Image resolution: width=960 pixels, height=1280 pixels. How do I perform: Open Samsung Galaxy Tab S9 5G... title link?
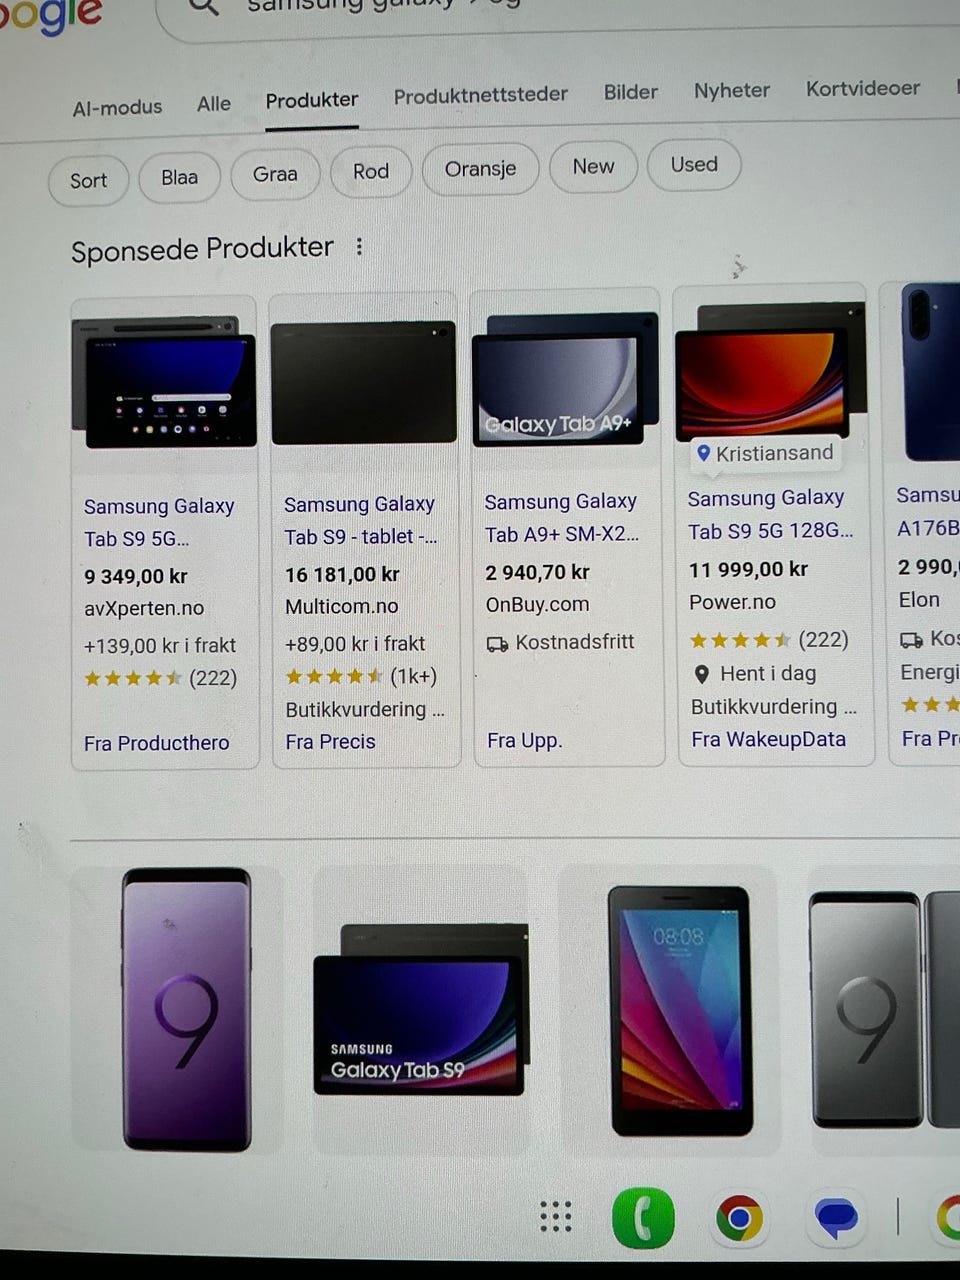[158, 522]
